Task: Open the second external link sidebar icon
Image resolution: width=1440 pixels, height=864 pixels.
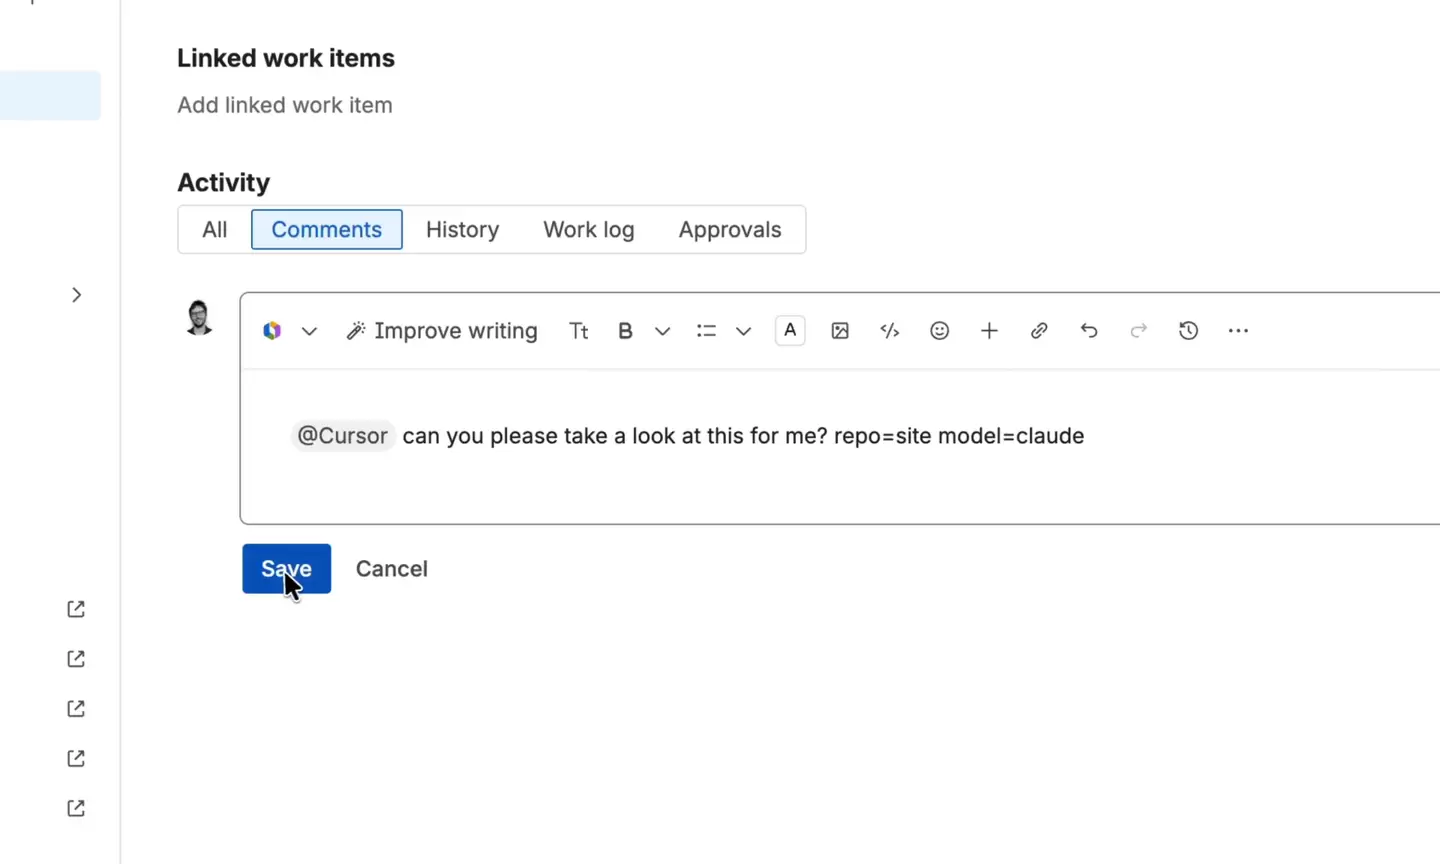Action: tap(76, 659)
